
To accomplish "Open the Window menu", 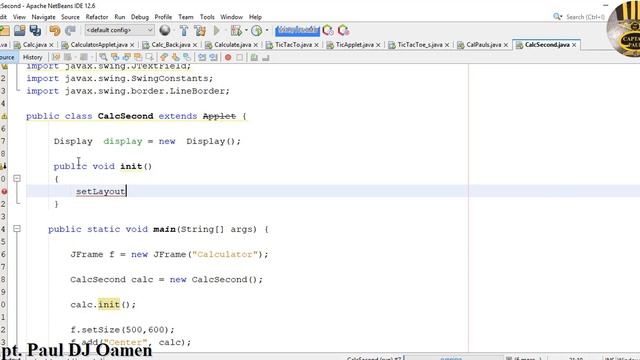I will pos(231,17).
